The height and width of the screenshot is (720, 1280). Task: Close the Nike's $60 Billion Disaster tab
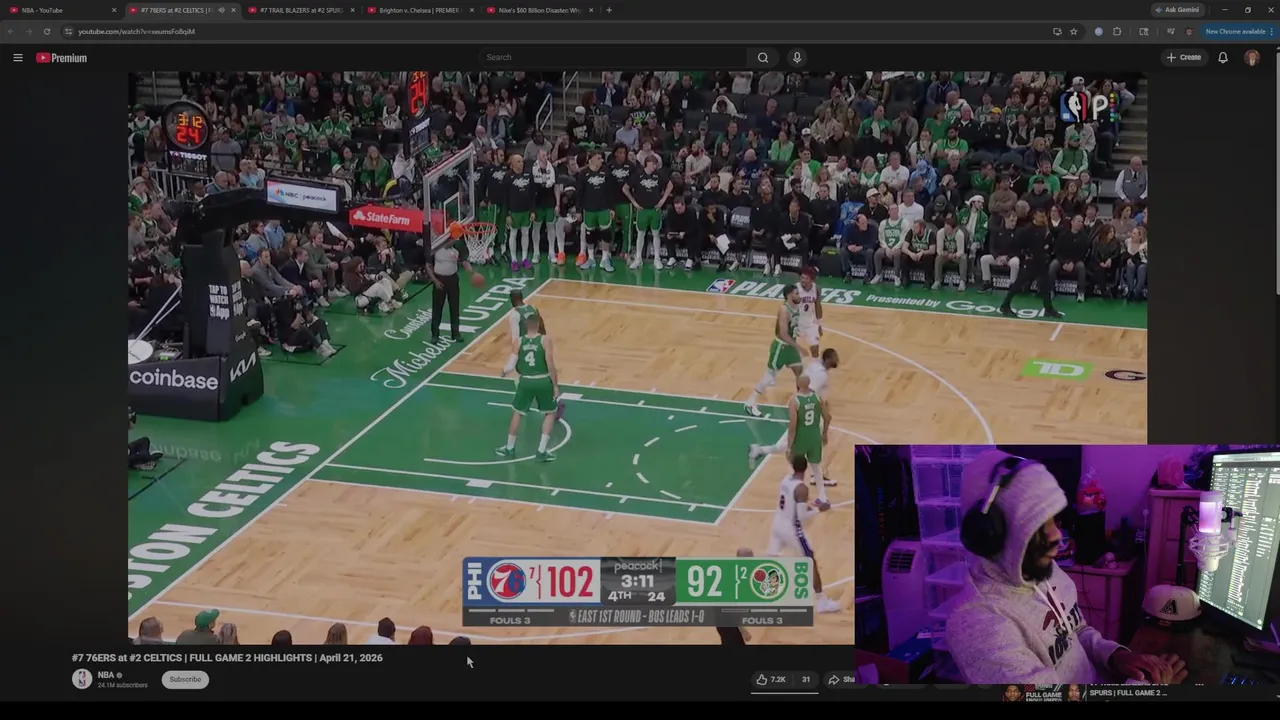(592, 10)
